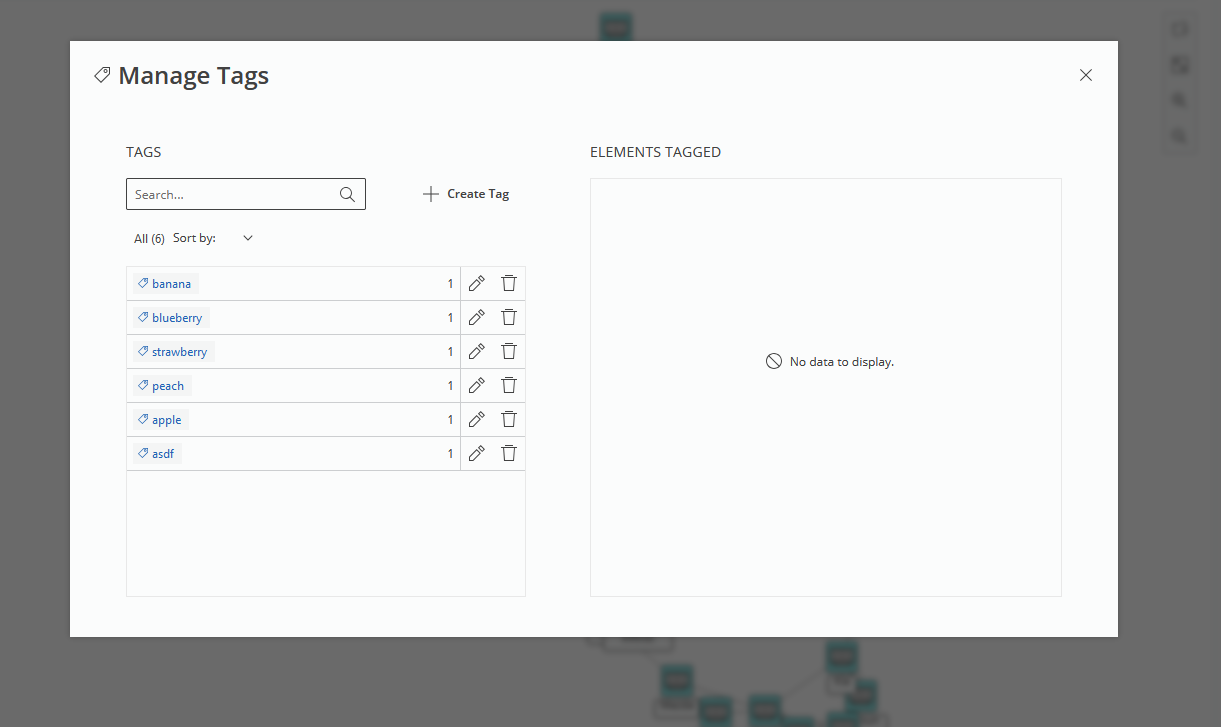The width and height of the screenshot is (1221, 727).
Task: Click the edit pencil for banana tag
Action: (x=477, y=284)
